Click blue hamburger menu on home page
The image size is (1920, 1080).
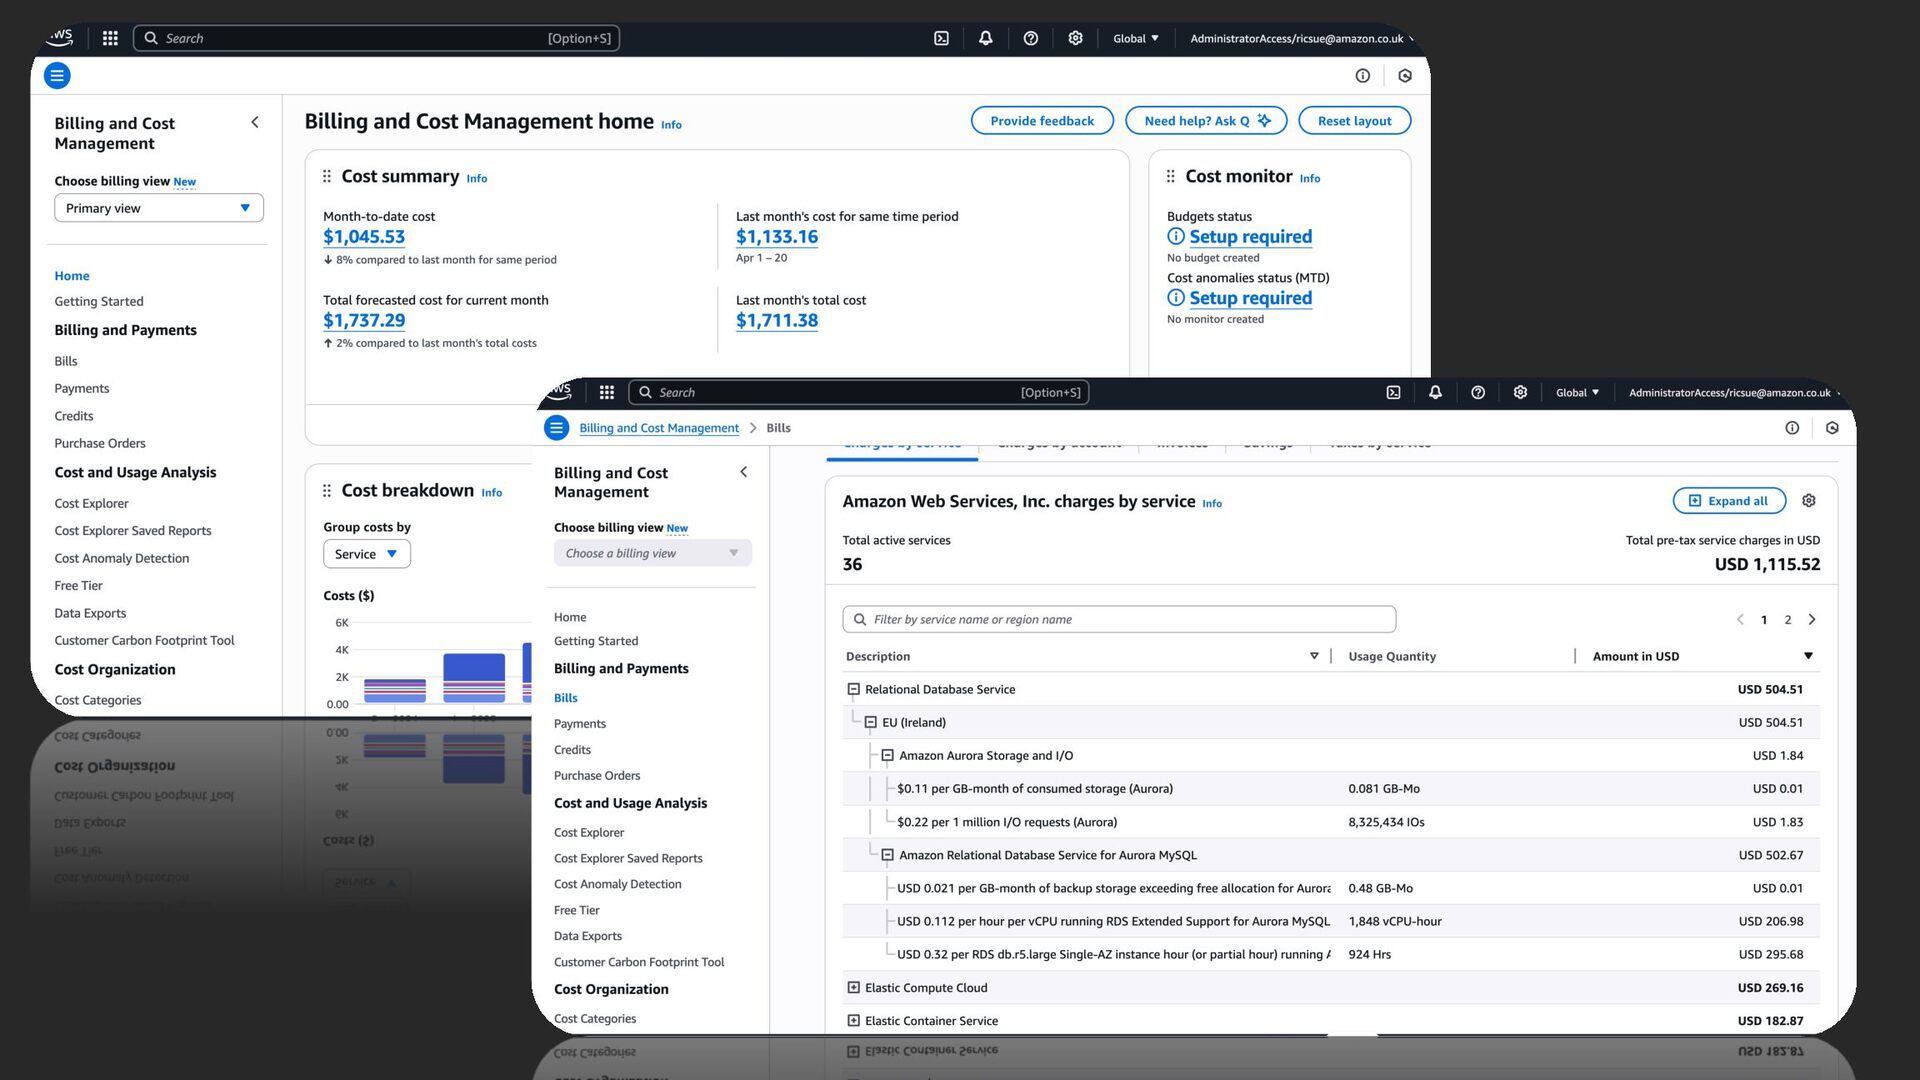tap(57, 75)
